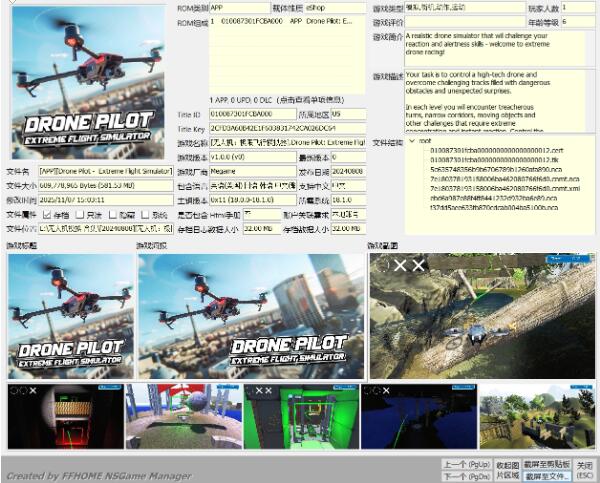The width and height of the screenshot is (600, 483).
Task: Select the dark blue night screenshot thumbnail
Action: point(419,417)
